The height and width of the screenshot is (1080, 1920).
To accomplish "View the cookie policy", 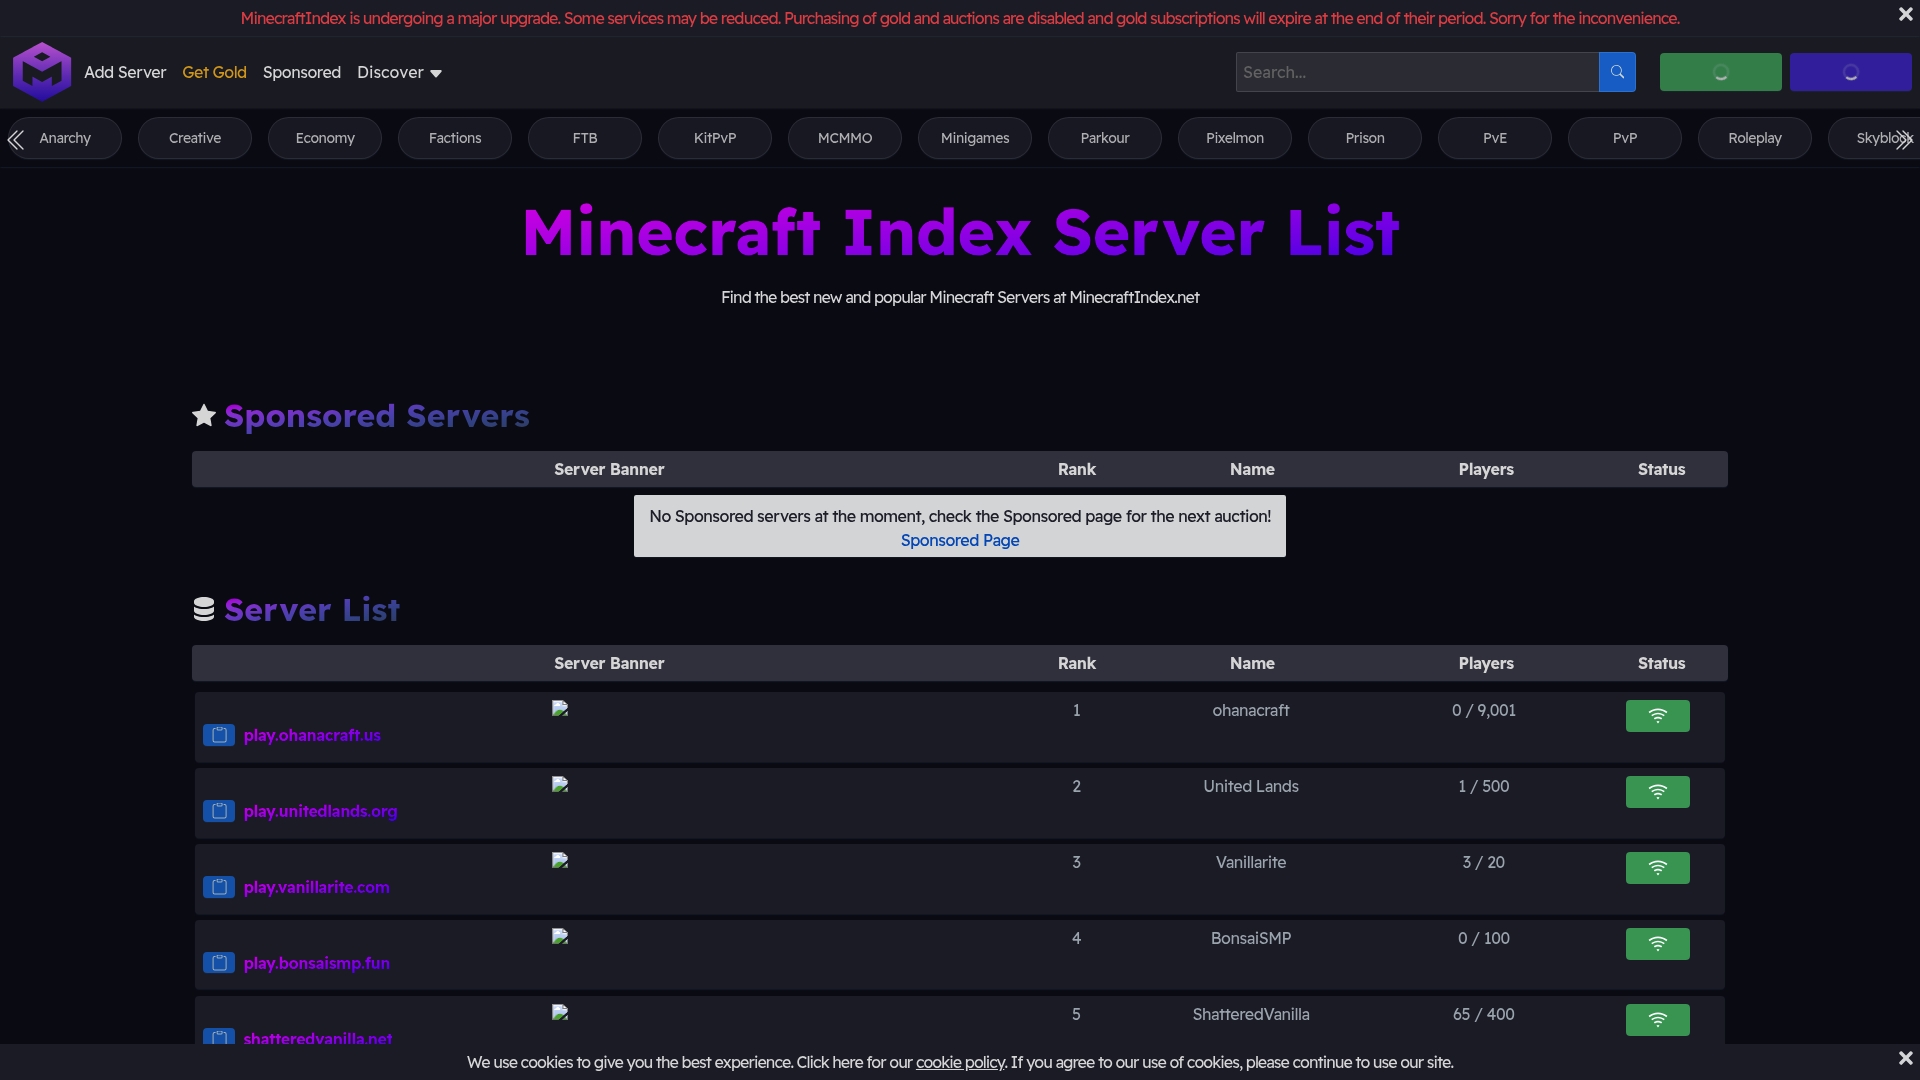I will (x=960, y=1063).
